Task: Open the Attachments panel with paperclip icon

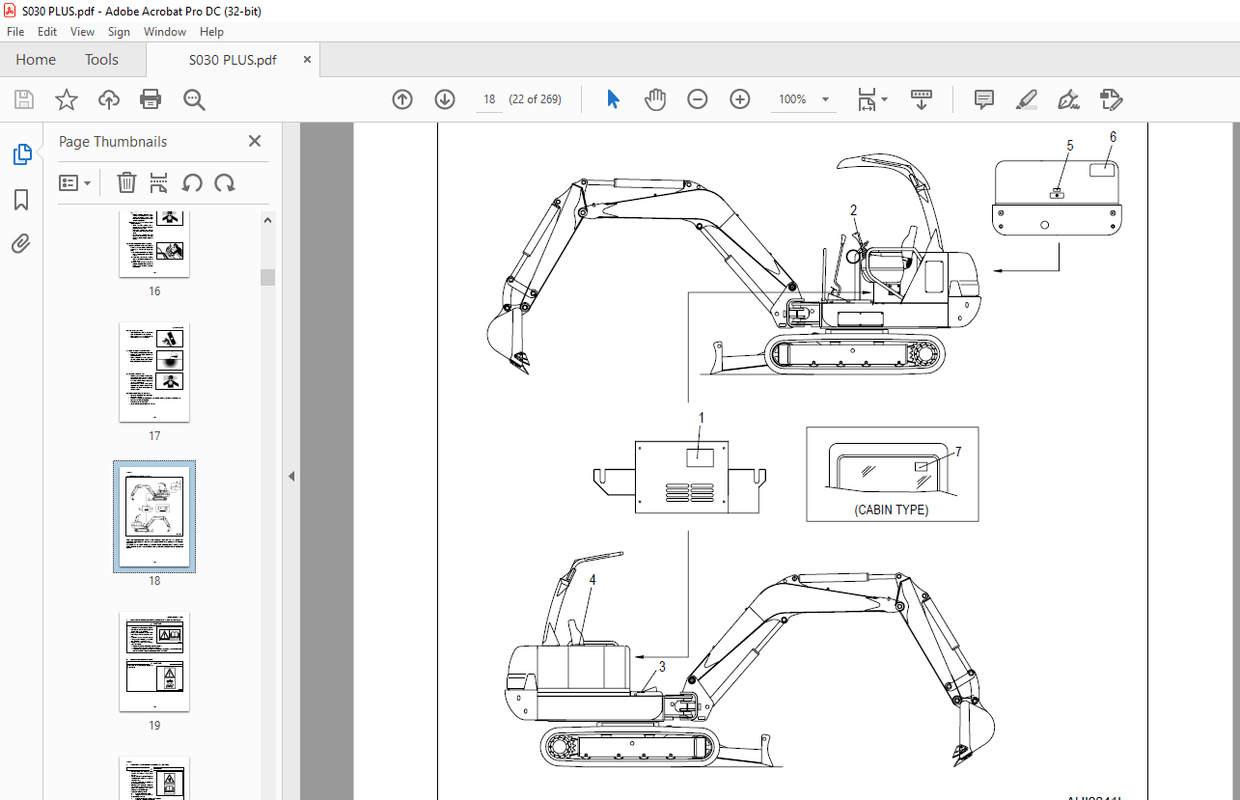Action: 22,243
